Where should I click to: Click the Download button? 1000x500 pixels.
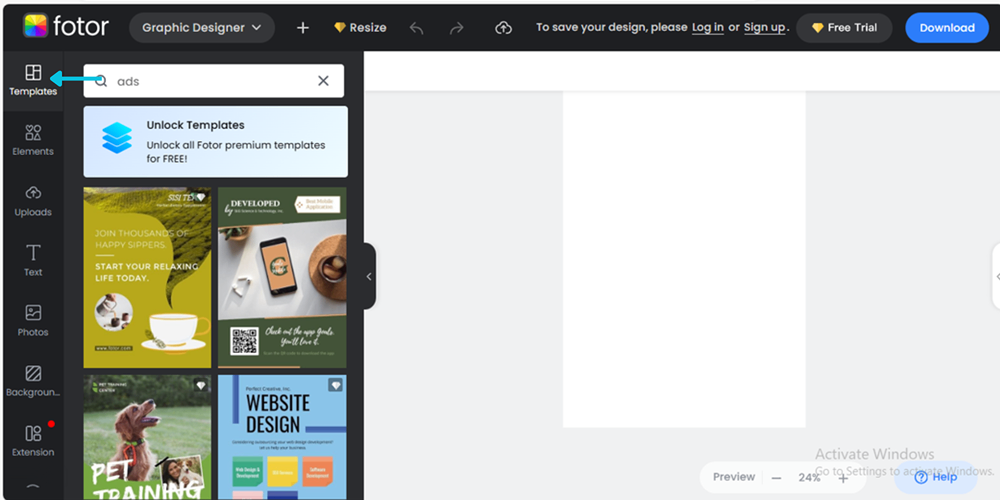coord(947,27)
